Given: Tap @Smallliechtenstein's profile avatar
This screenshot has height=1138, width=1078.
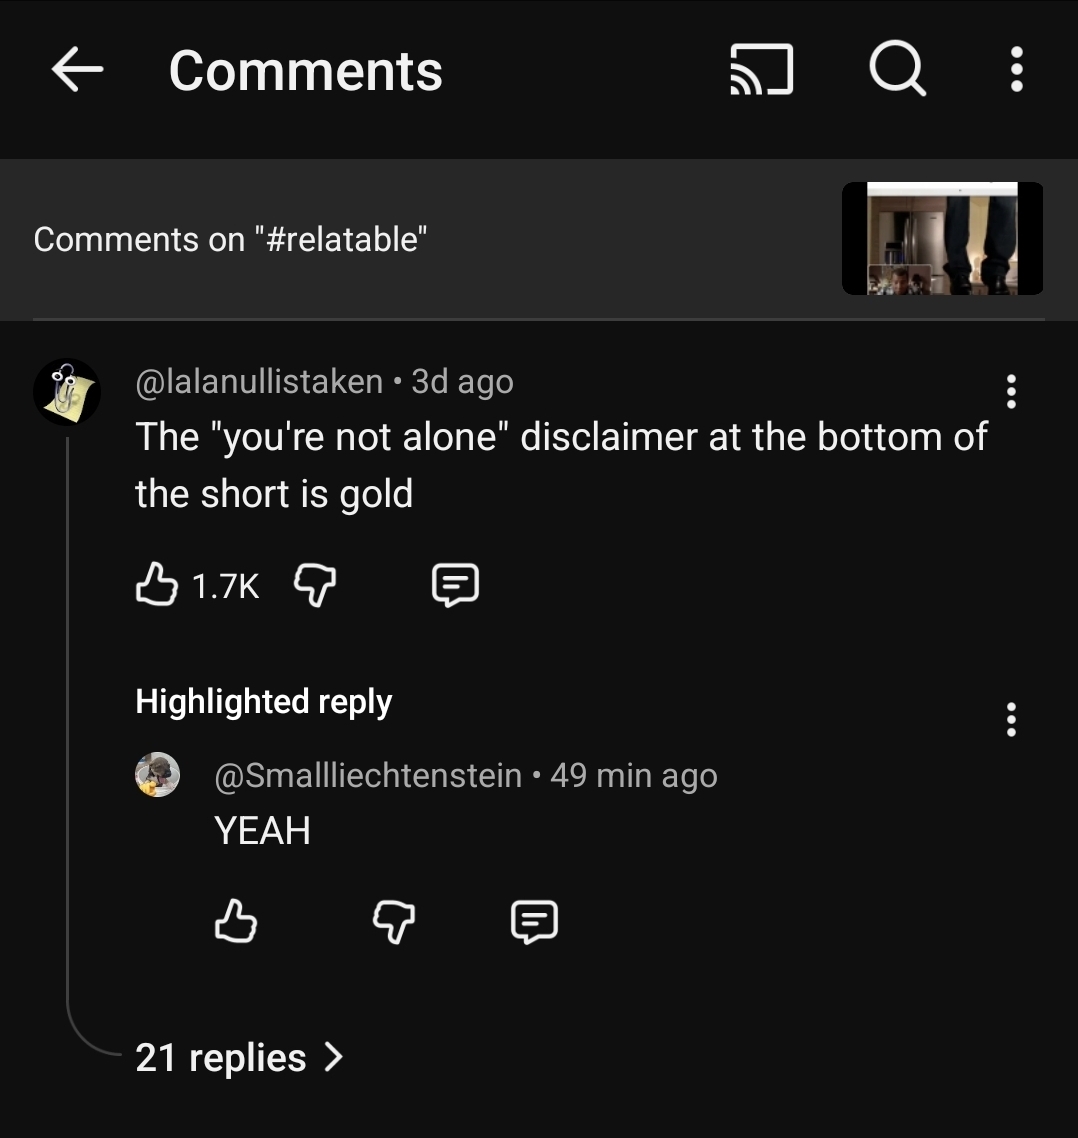Looking at the screenshot, I should pyautogui.click(x=157, y=775).
